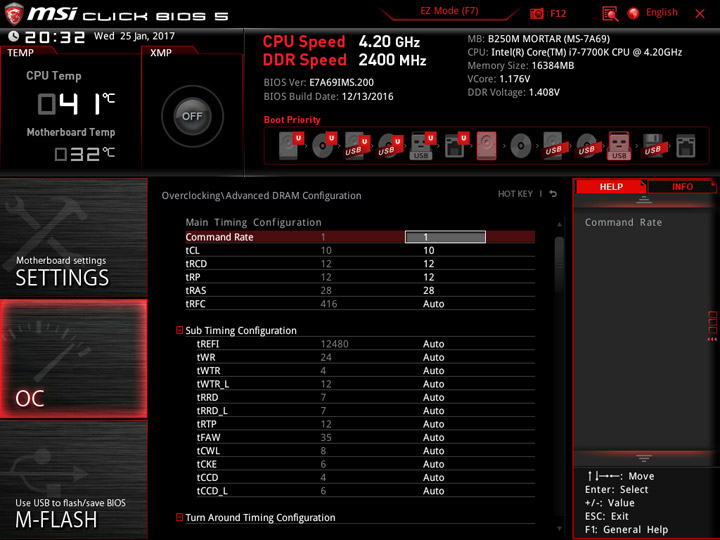The height and width of the screenshot is (540, 720).
Task: Select the tRCD value 12 field
Action: [x=429, y=264]
